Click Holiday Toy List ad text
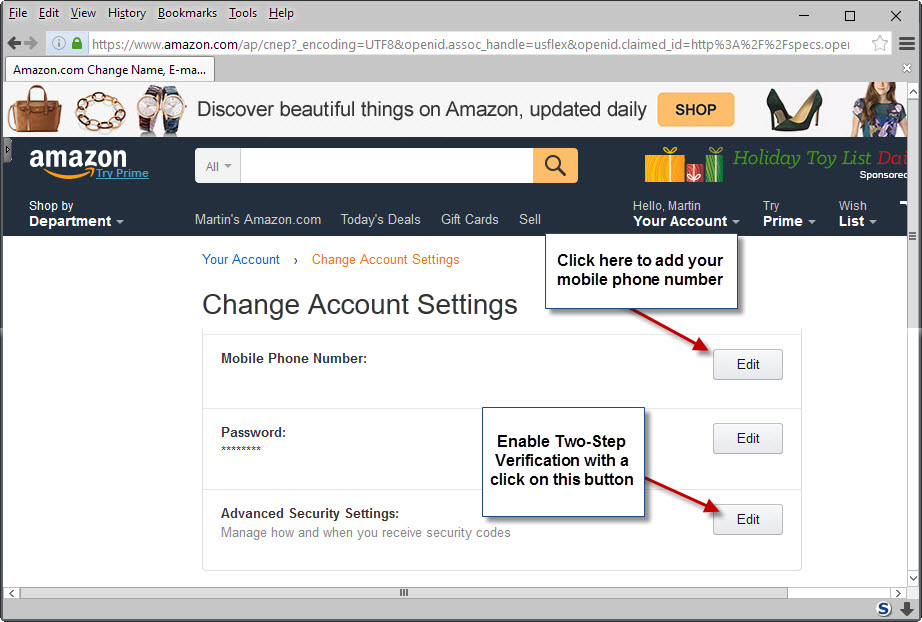This screenshot has width=922, height=622. pyautogui.click(x=819, y=158)
